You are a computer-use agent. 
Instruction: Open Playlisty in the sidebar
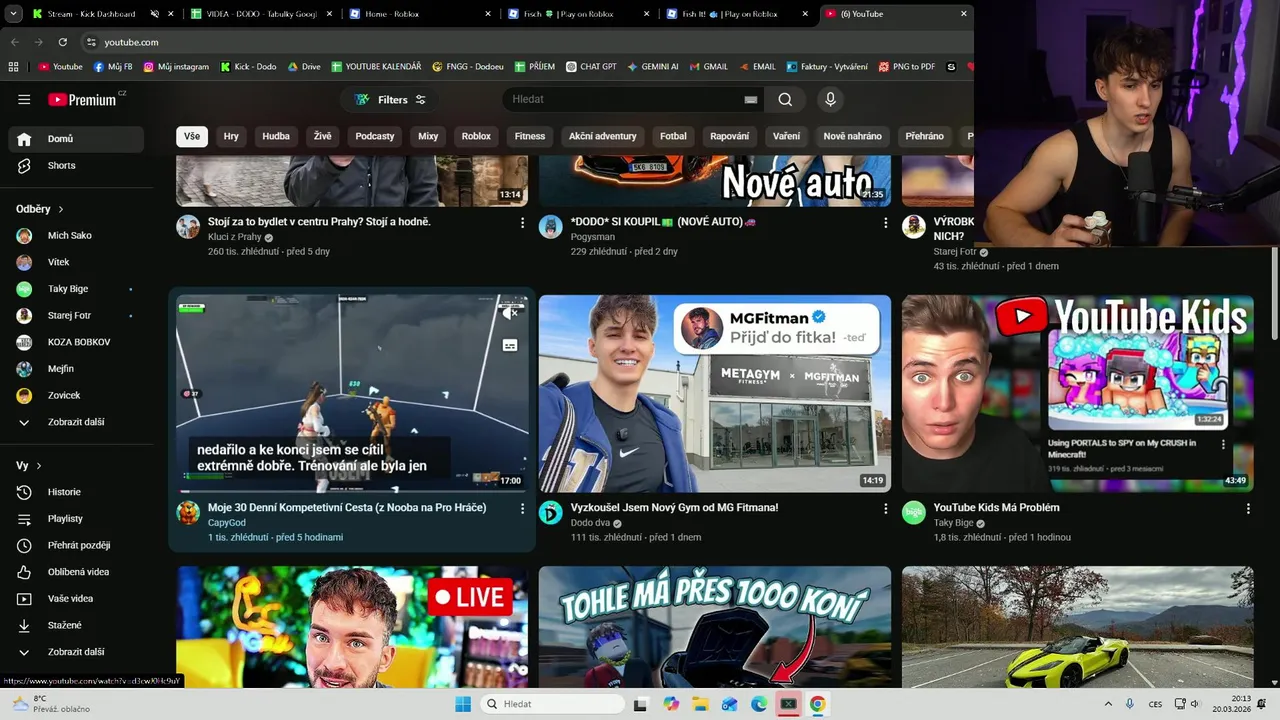click(76, 519)
